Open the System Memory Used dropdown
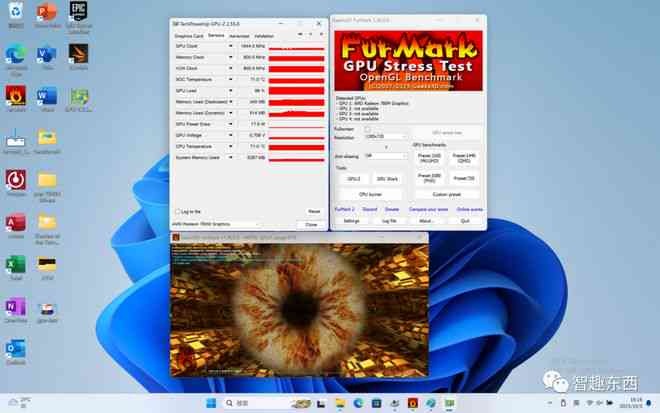 (x=230, y=157)
